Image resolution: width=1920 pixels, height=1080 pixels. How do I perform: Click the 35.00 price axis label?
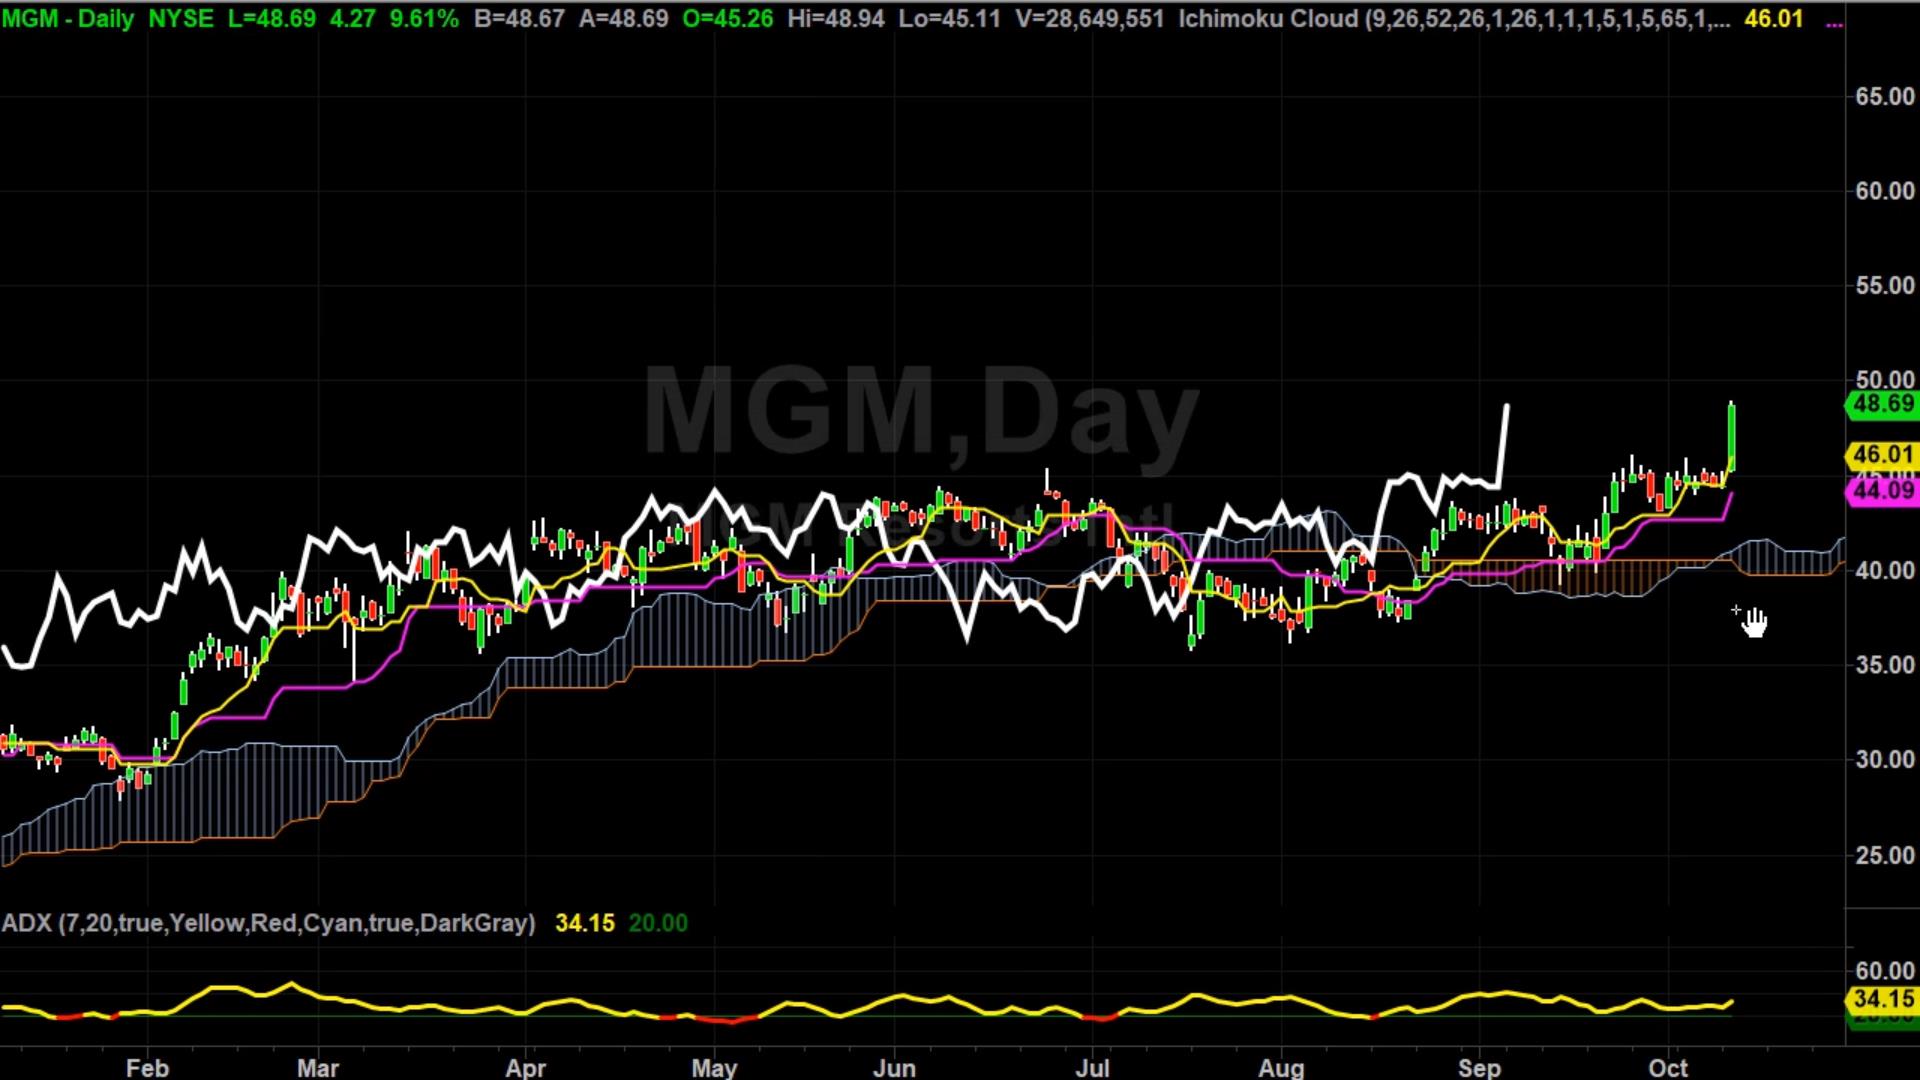[1885, 665]
